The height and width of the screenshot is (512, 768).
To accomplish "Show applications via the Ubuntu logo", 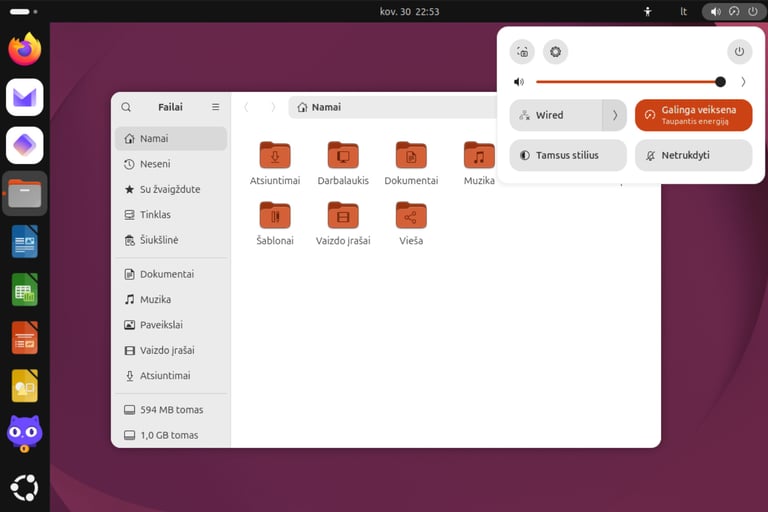I will [24, 488].
